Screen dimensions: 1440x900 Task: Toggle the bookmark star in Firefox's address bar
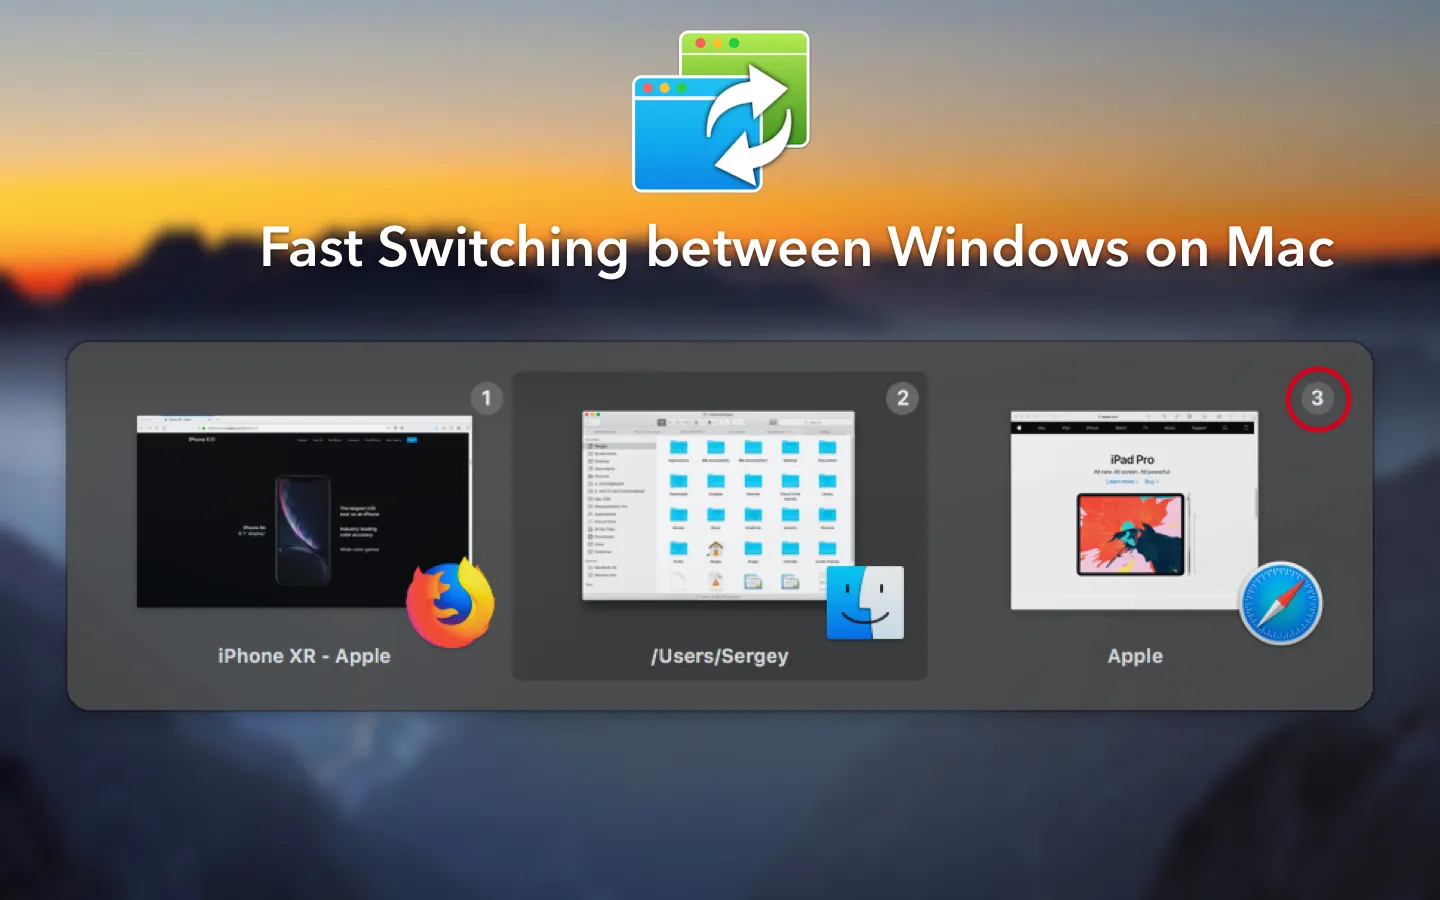402,427
